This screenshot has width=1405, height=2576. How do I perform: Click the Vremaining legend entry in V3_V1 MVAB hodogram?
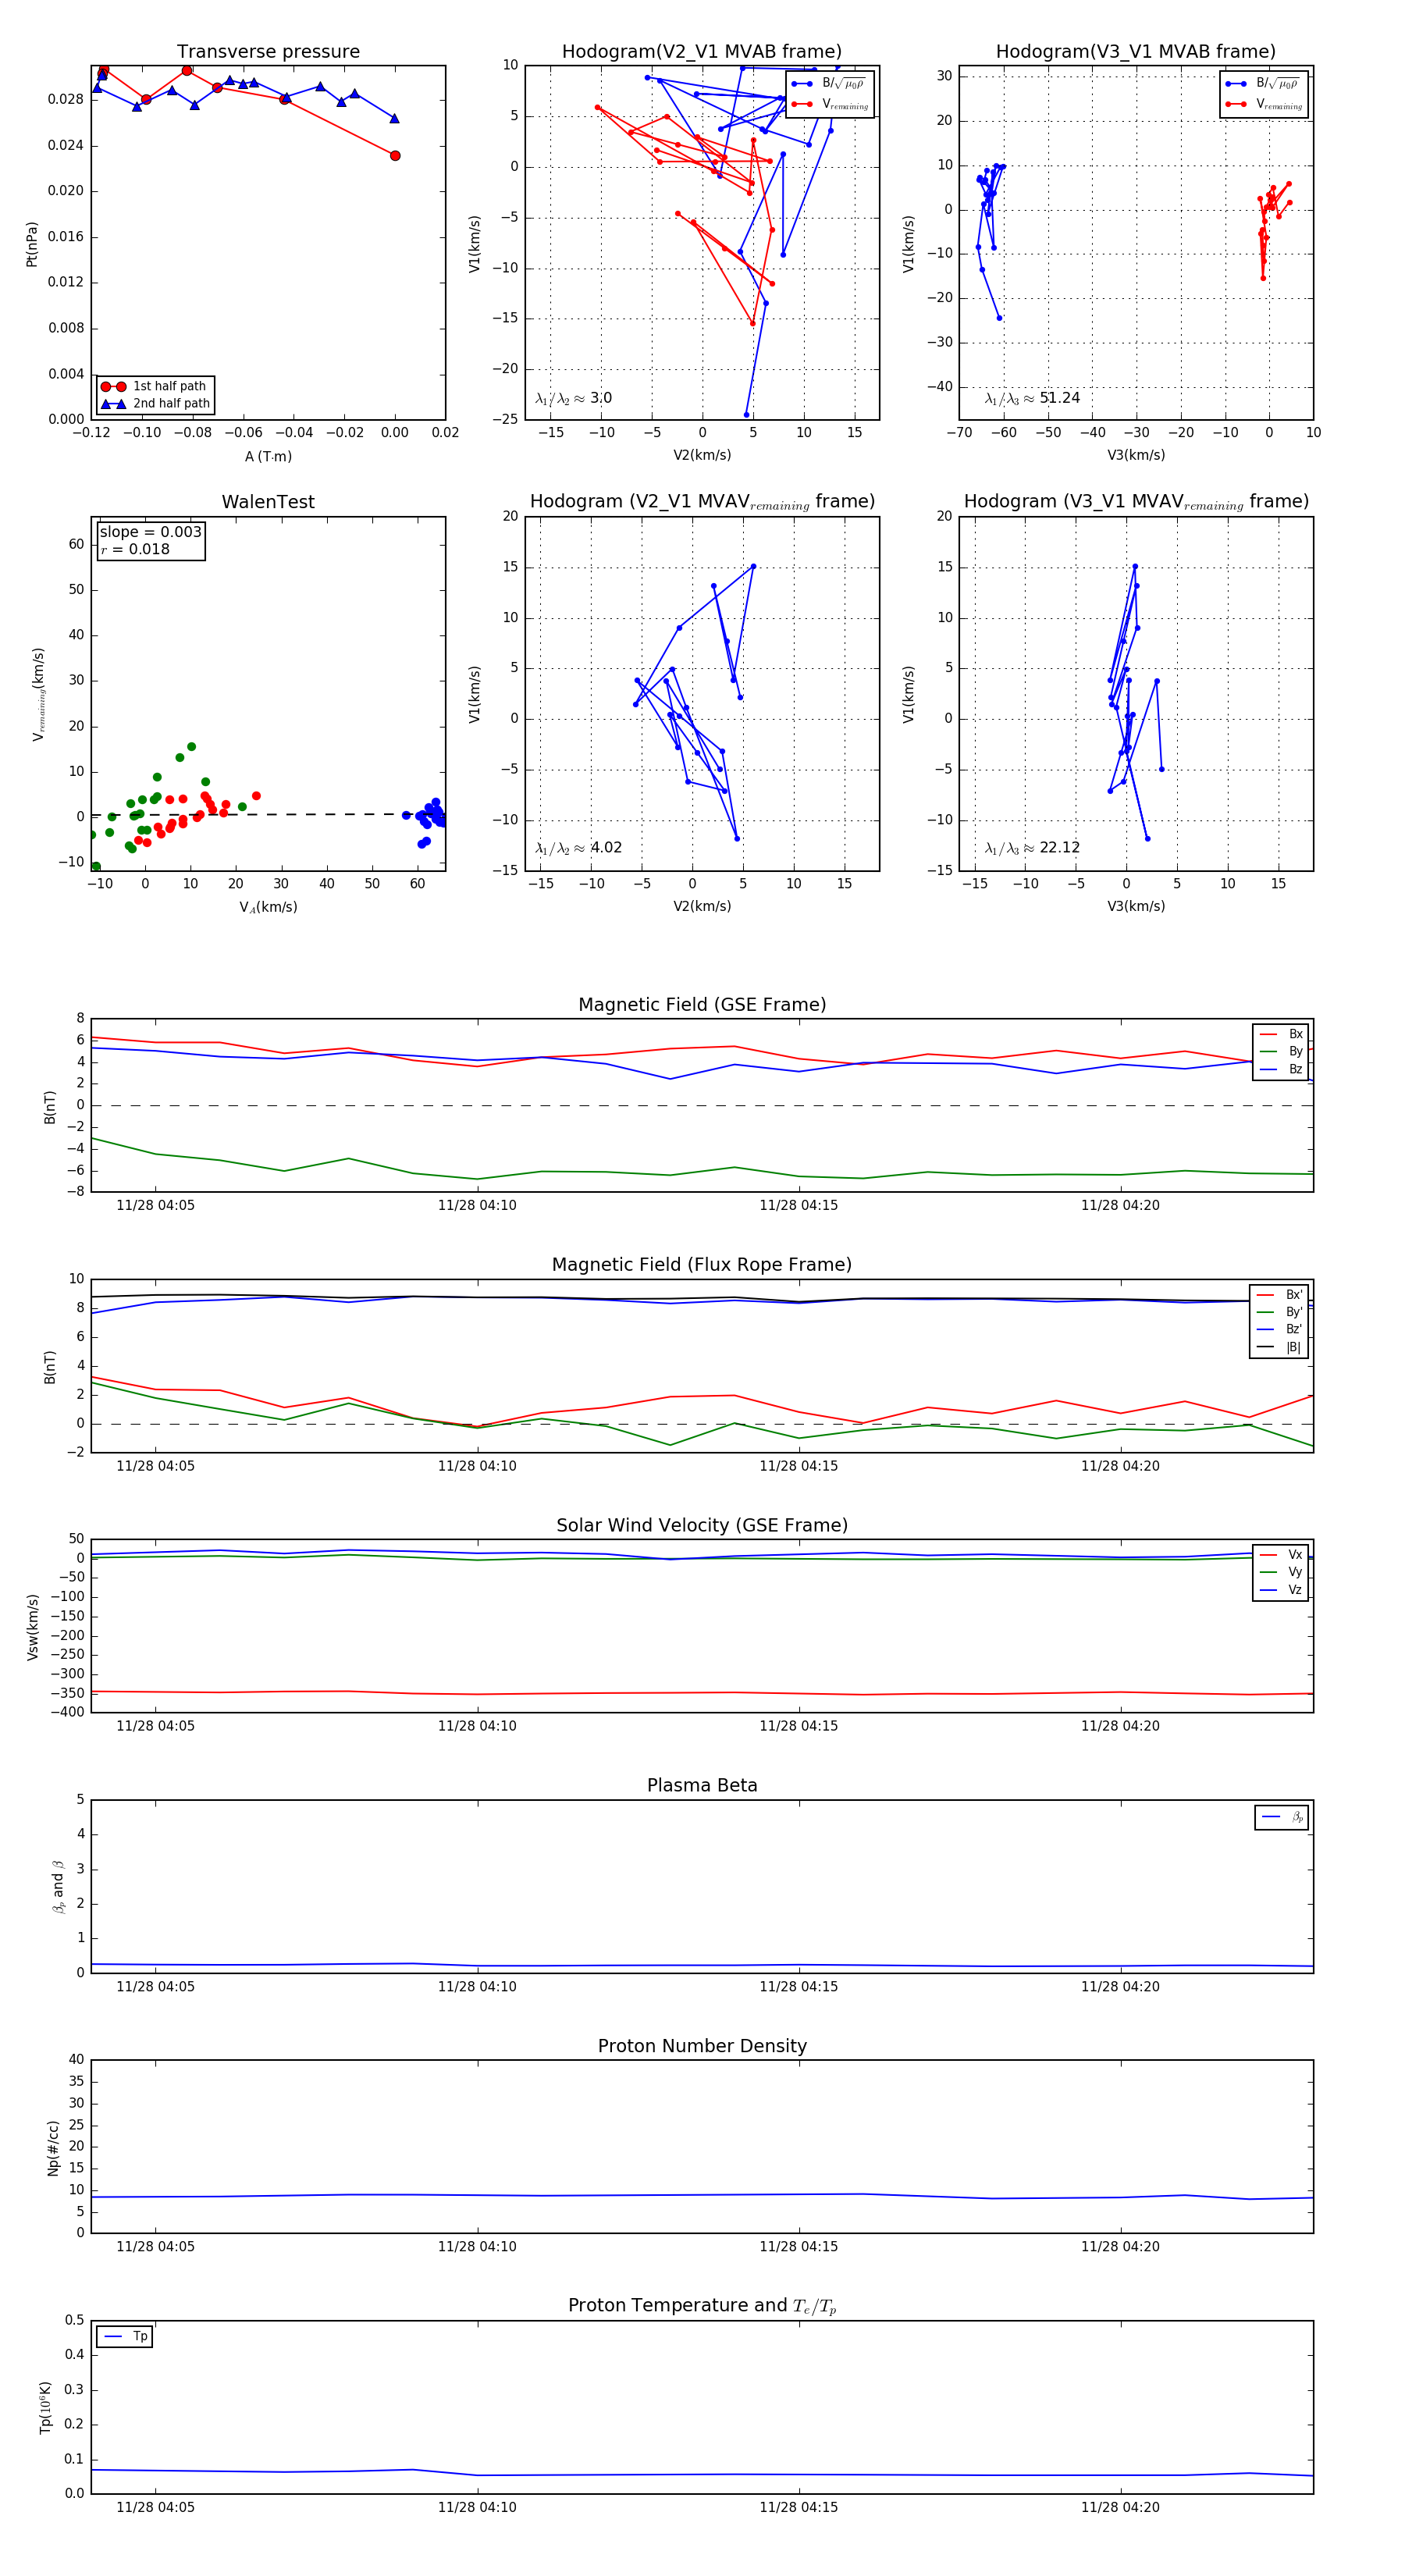1264,104
